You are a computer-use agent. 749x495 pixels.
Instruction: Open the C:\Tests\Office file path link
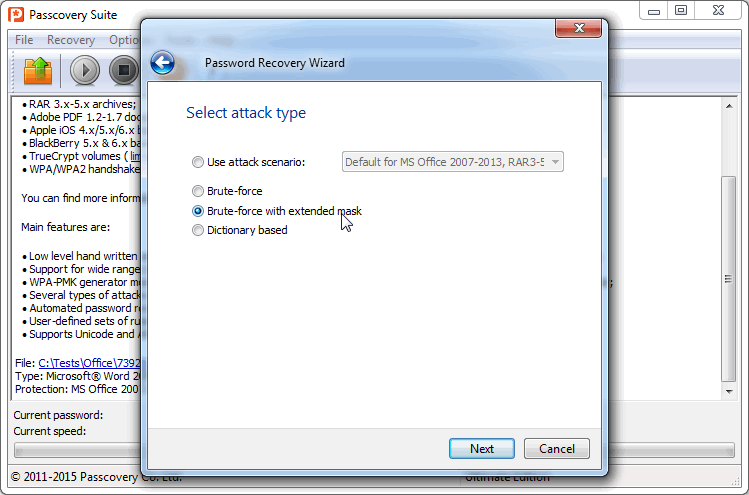pyautogui.click(x=90, y=363)
